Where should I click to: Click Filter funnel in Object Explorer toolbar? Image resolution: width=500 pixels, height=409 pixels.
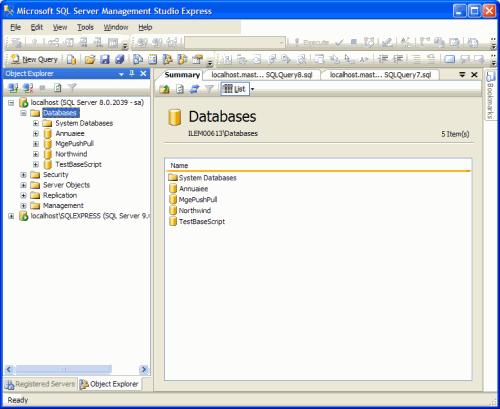point(72,88)
